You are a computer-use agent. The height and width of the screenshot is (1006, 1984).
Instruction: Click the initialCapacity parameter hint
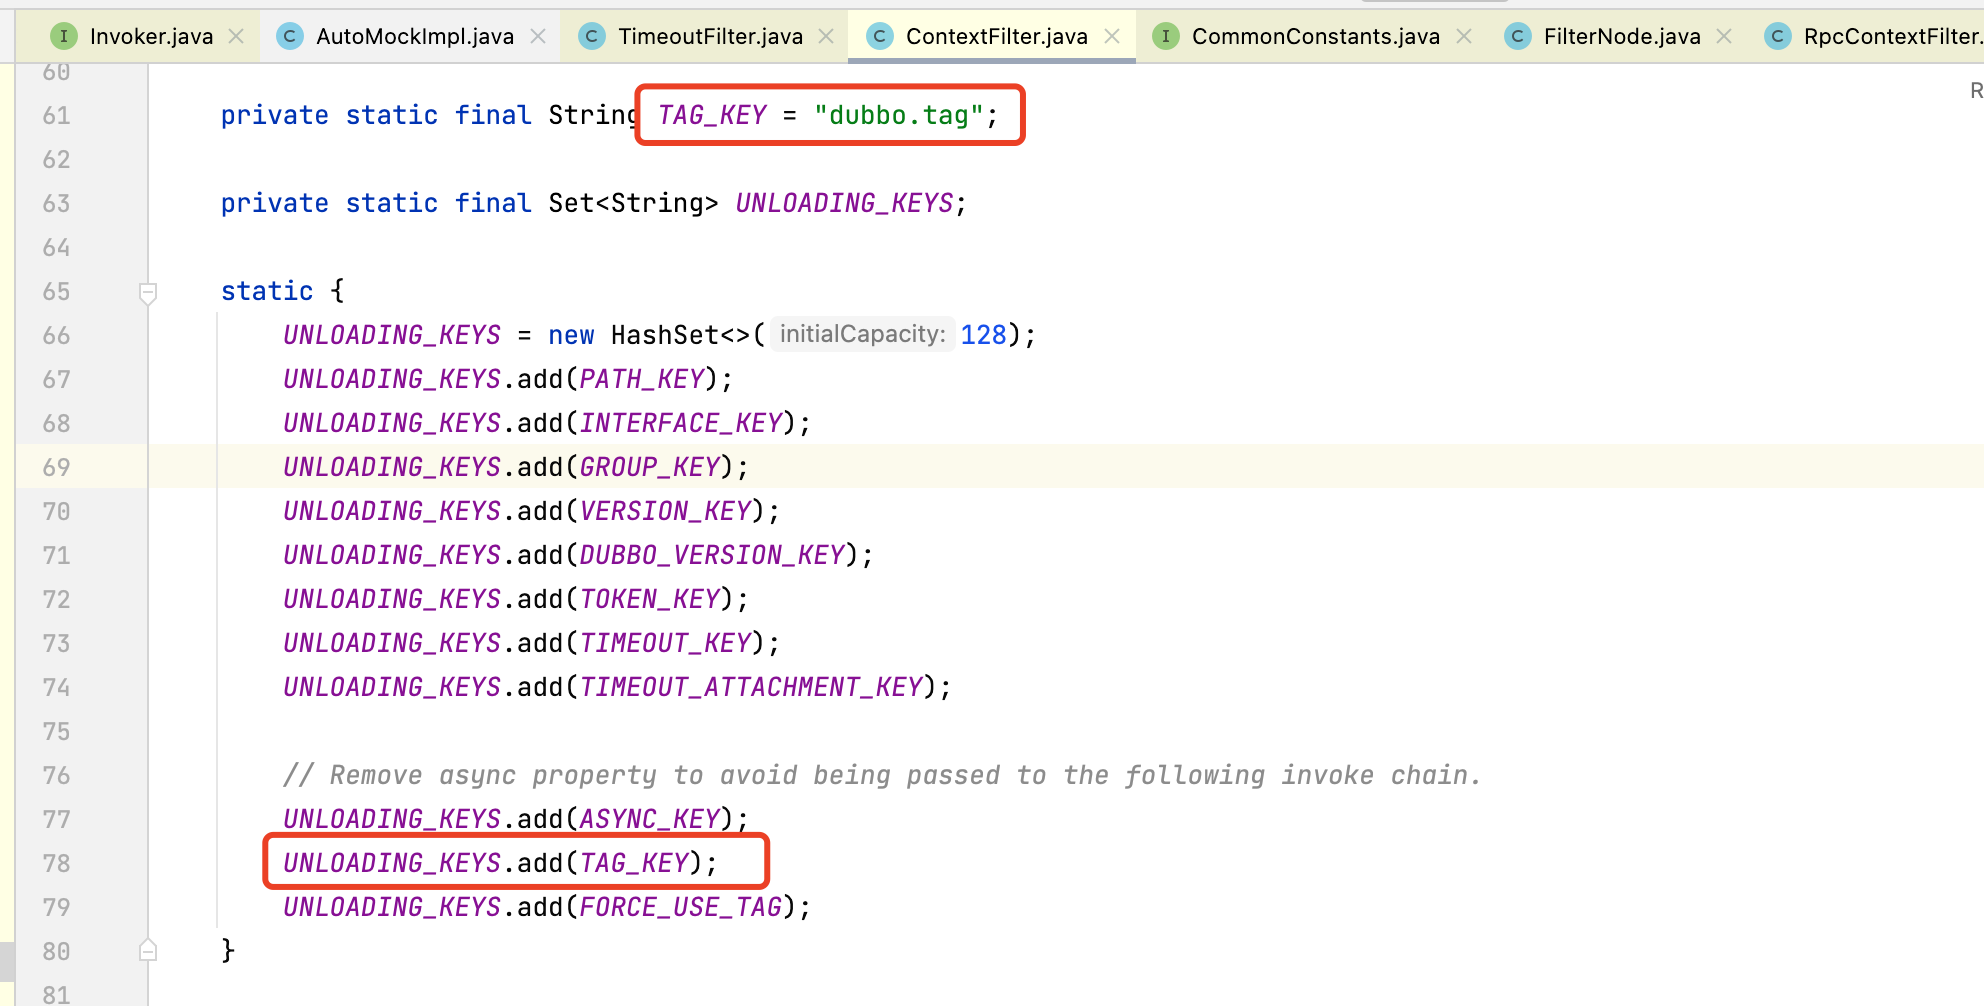pos(862,335)
